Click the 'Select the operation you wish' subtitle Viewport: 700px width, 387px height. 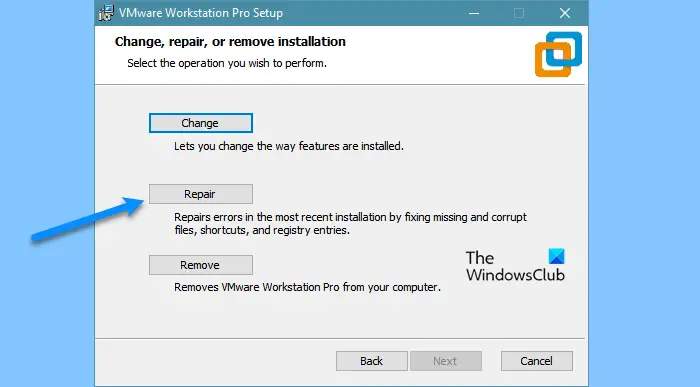(x=227, y=63)
